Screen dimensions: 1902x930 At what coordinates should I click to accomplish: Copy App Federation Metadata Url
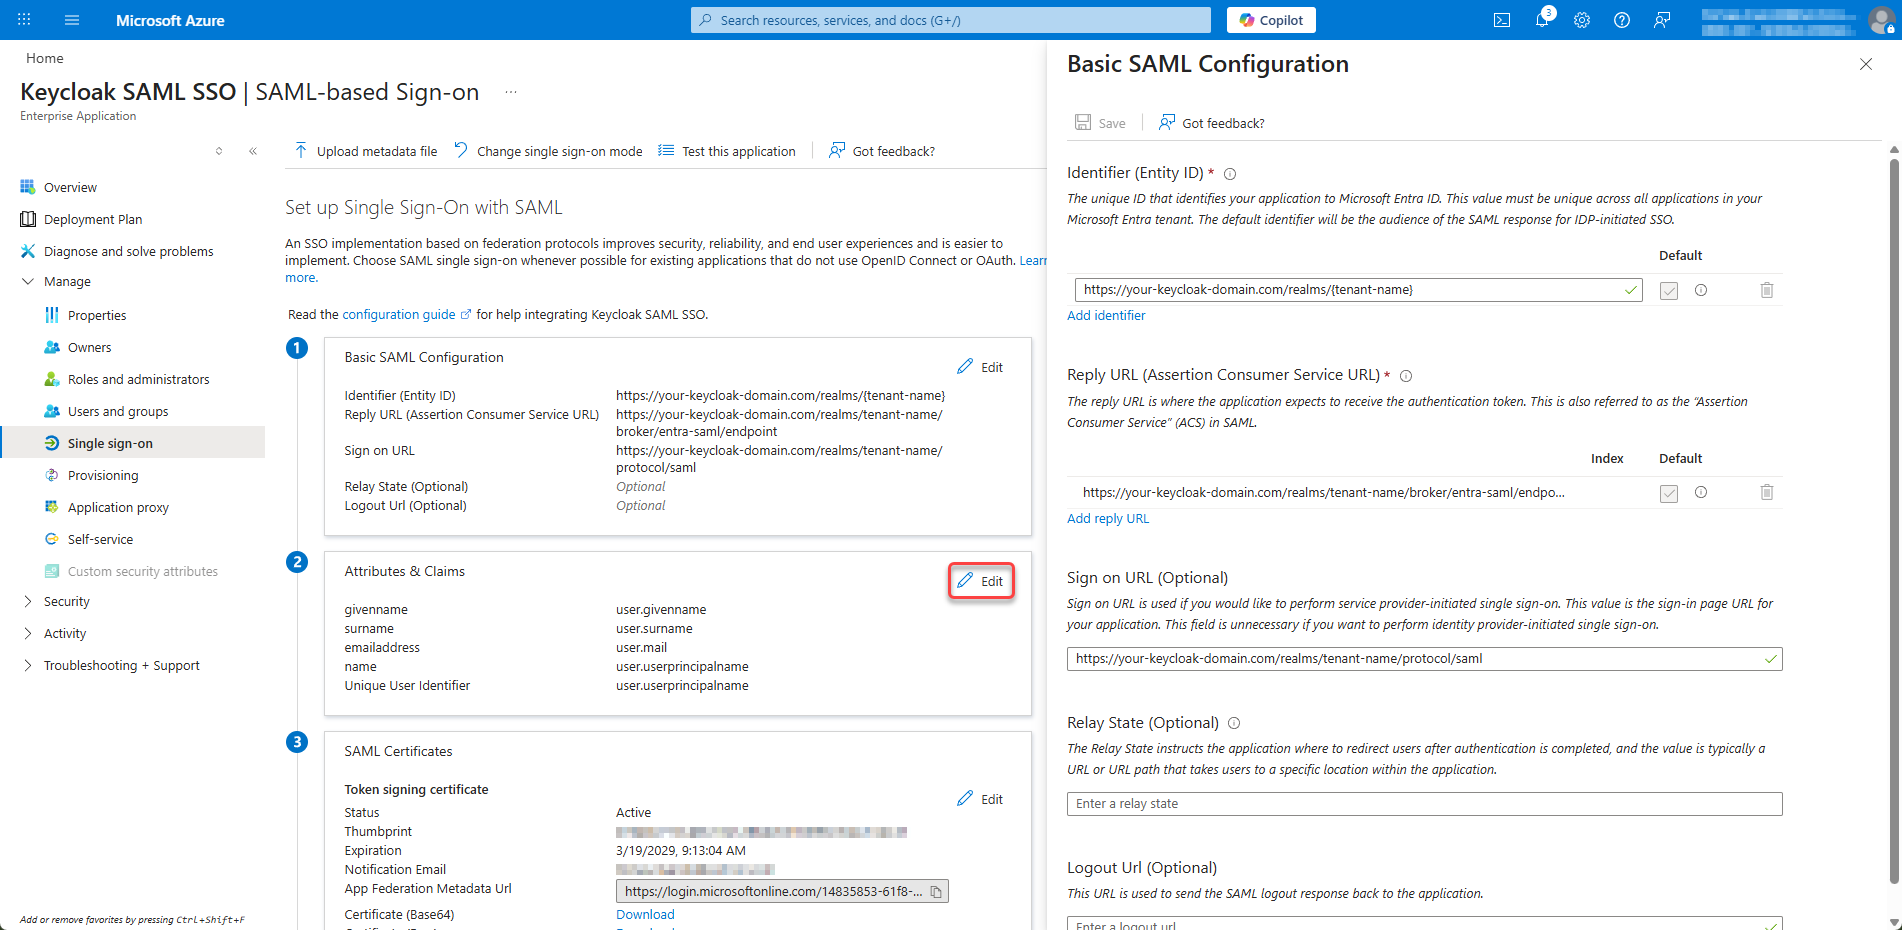point(936,891)
